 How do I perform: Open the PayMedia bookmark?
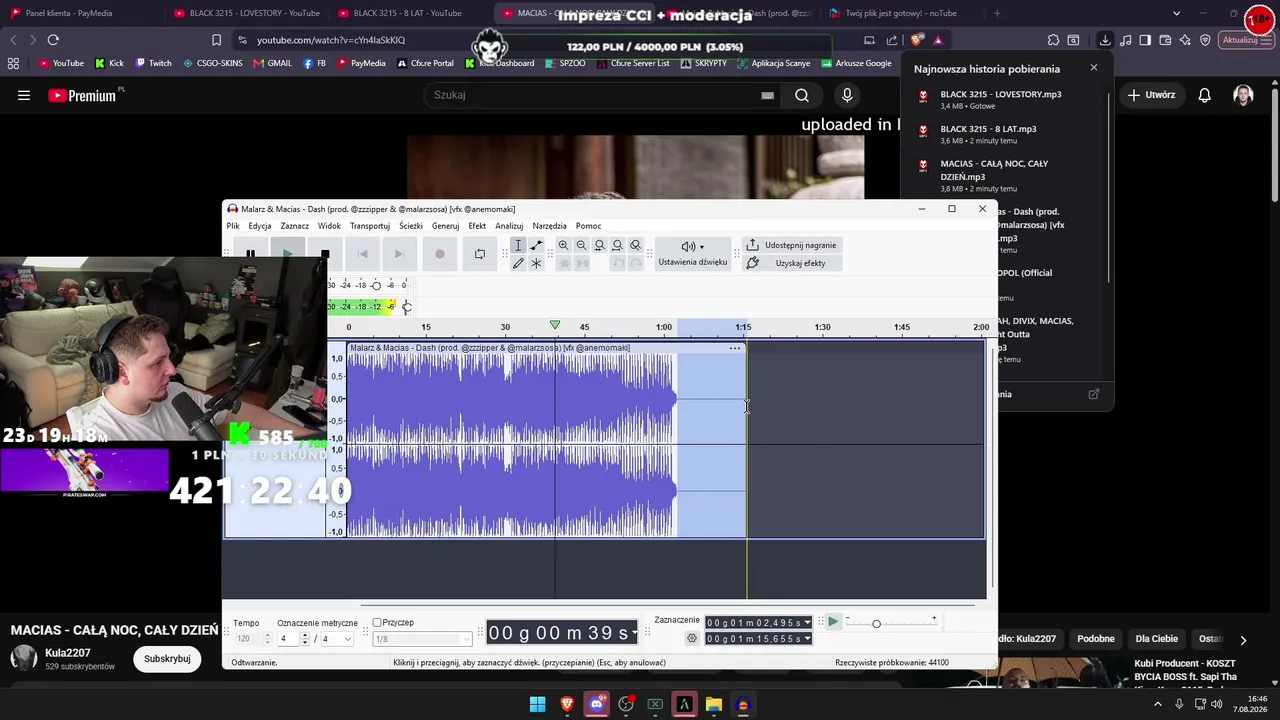(x=361, y=63)
